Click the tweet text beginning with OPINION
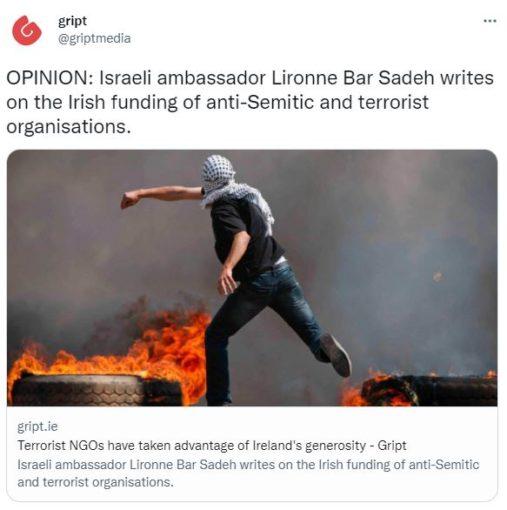 (x=250, y=102)
